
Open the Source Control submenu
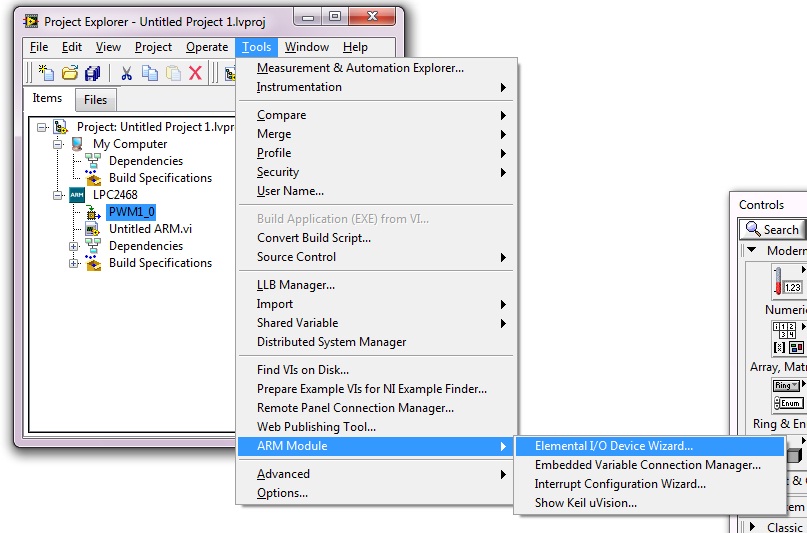point(378,257)
